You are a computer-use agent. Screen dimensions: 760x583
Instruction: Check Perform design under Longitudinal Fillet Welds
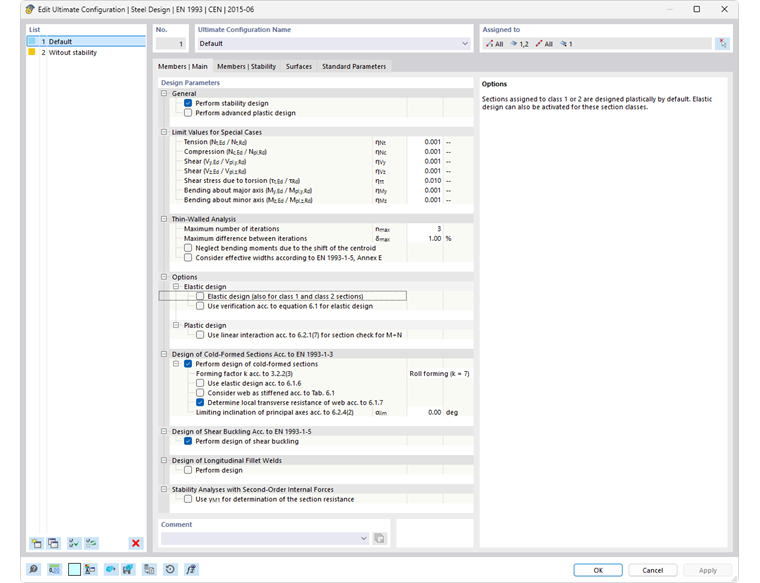click(188, 470)
